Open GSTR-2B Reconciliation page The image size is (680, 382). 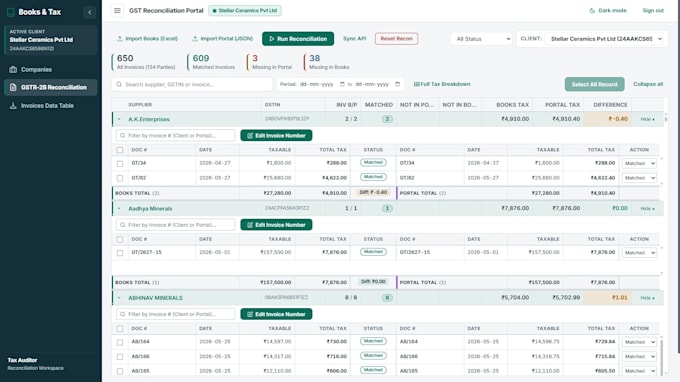[x=51, y=87]
